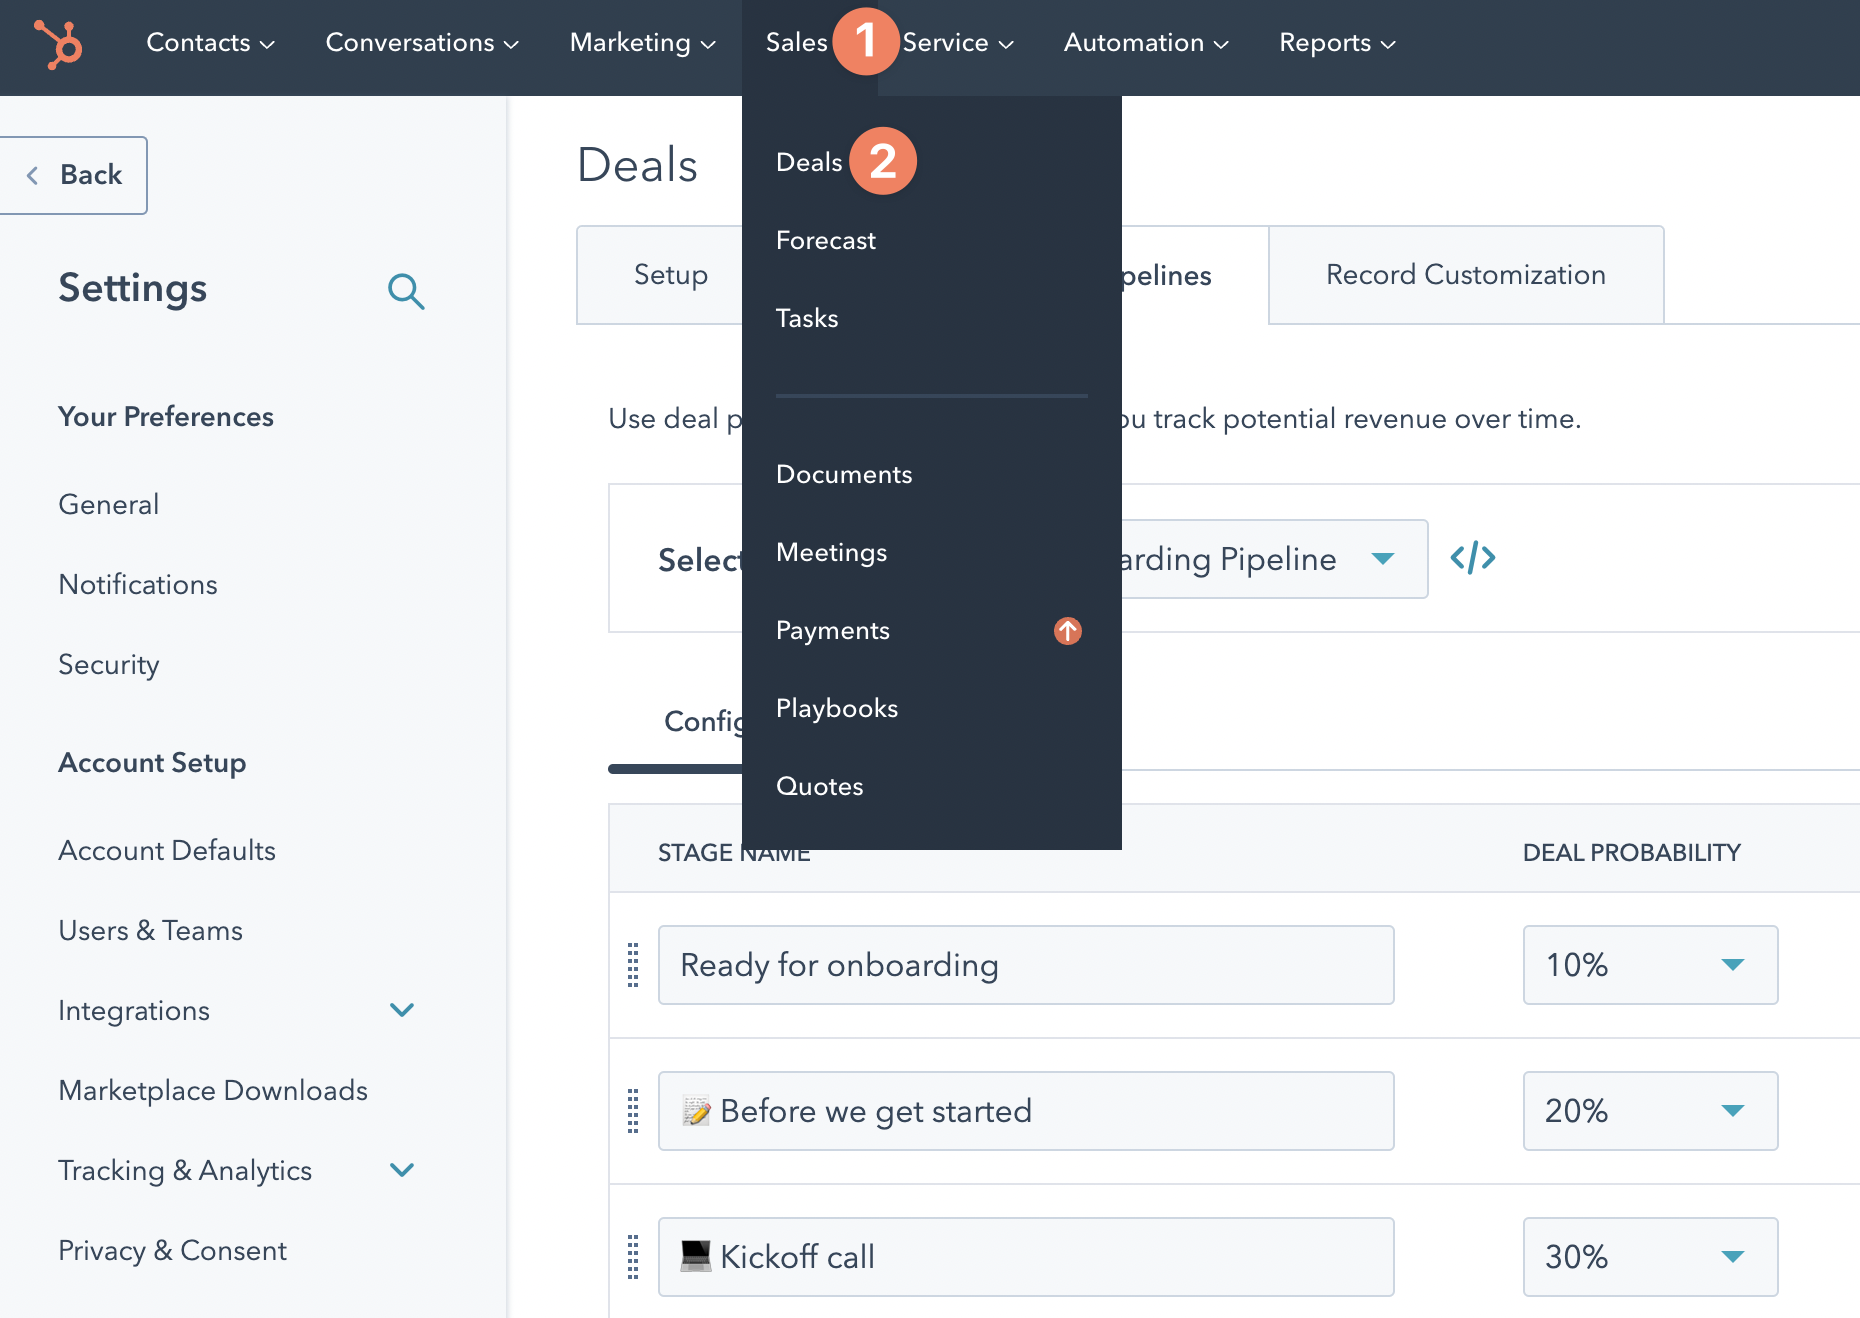
Task: Choose Forecast in the Sales dropdown
Action: pos(826,240)
